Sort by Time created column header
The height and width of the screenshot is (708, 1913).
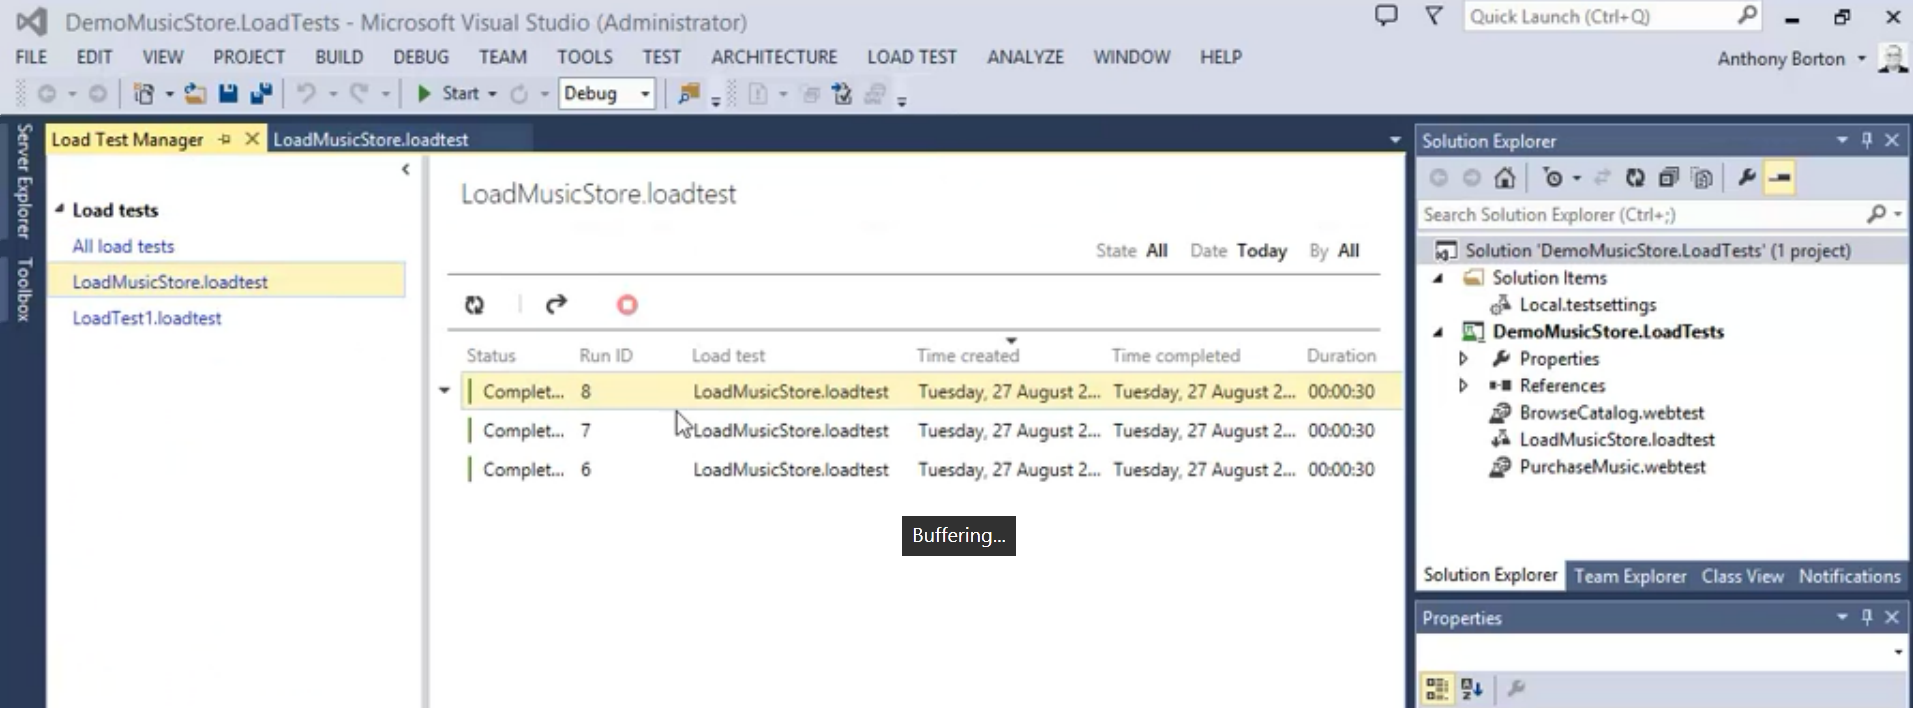967,355
